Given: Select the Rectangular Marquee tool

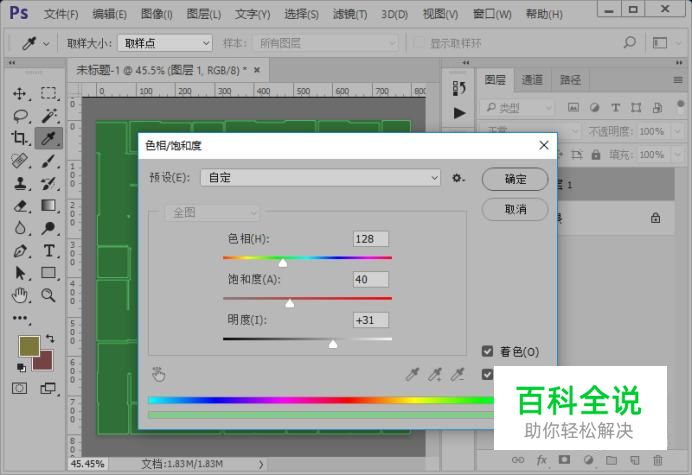Looking at the screenshot, I should (49, 93).
